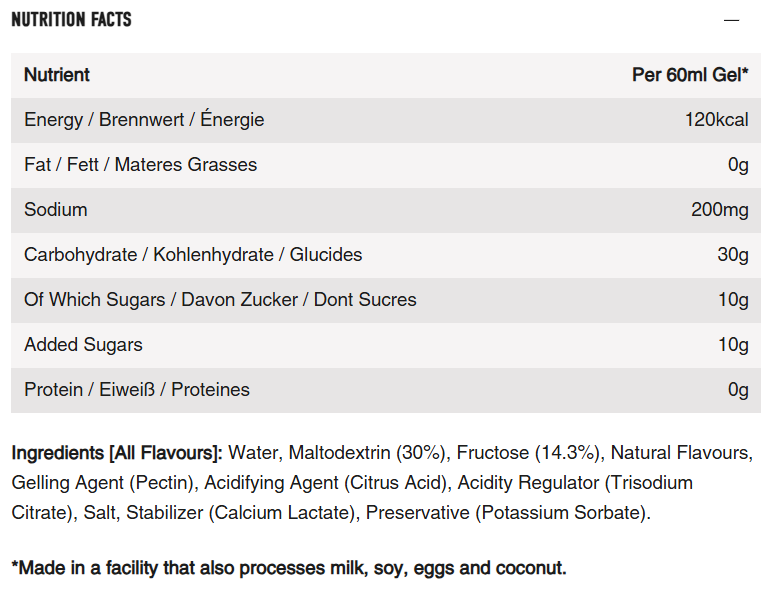The height and width of the screenshot is (596, 776).
Task: Click the Ingredients [All Flavours] bold label
Action: pos(117,453)
